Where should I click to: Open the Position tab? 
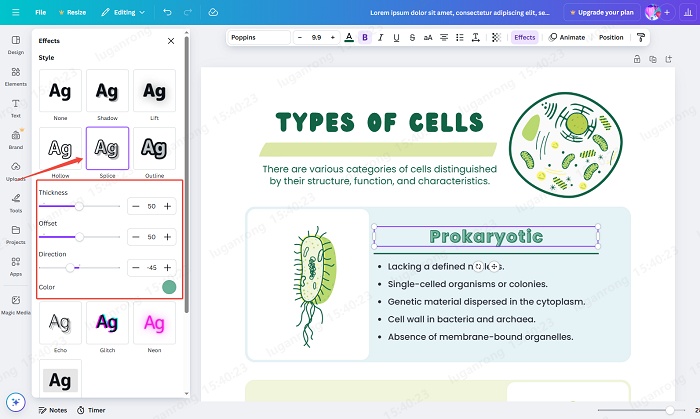pyautogui.click(x=611, y=37)
